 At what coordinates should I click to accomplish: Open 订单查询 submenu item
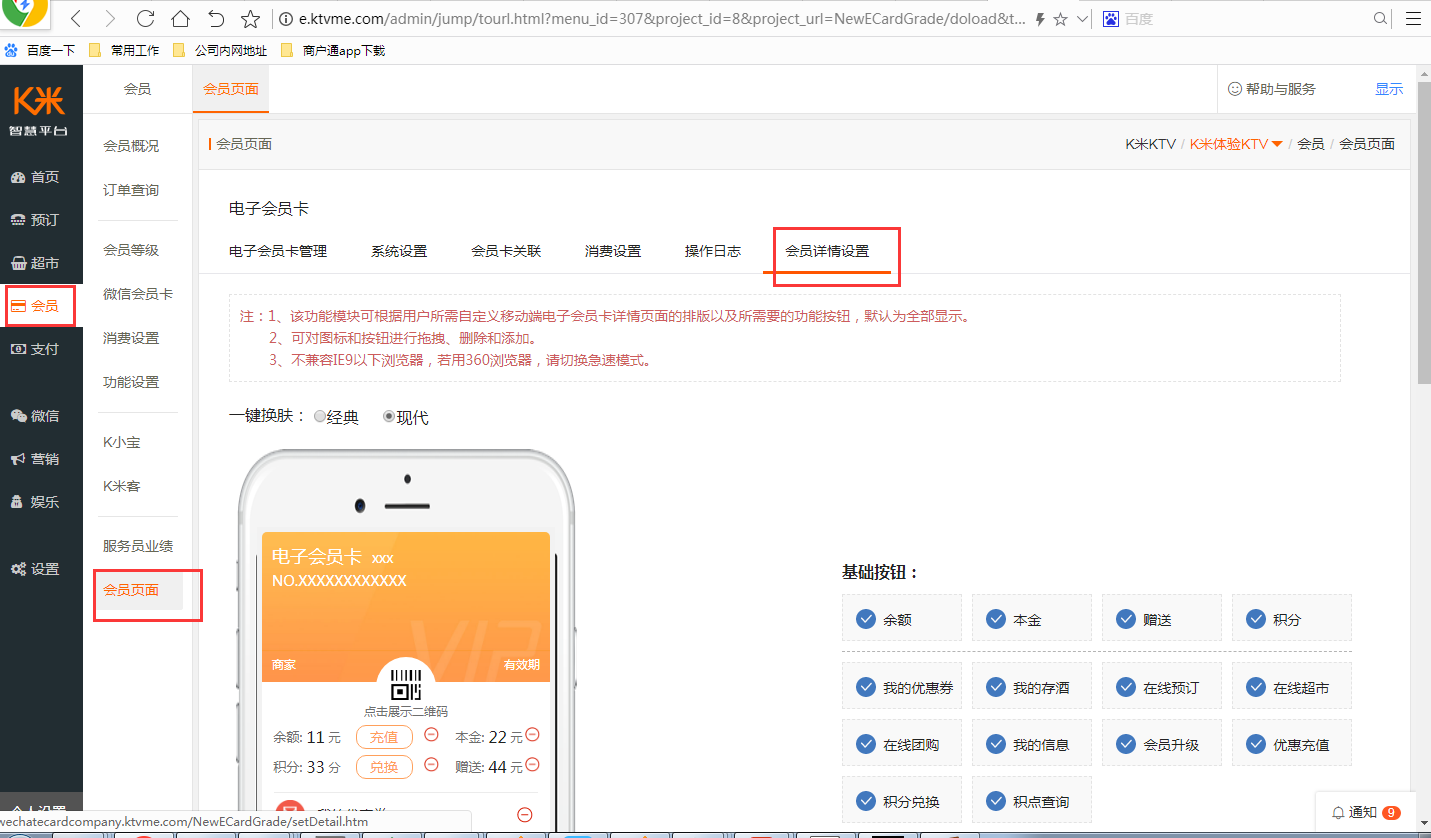[131, 190]
